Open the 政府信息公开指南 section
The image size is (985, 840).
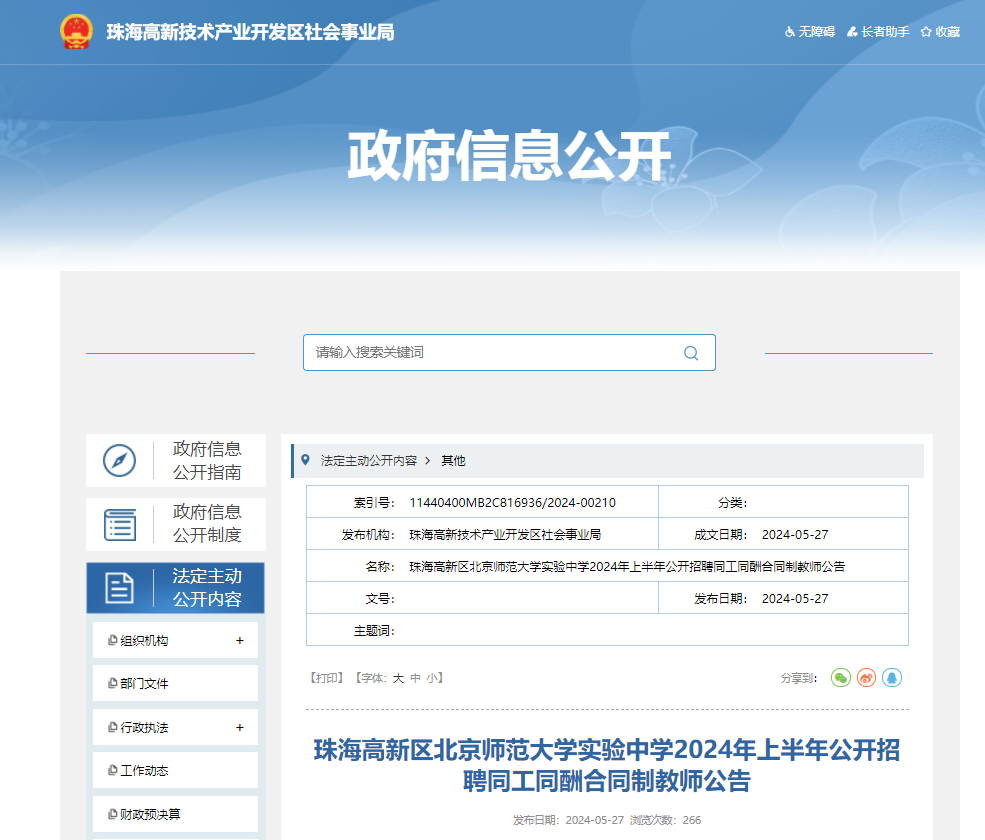176,461
